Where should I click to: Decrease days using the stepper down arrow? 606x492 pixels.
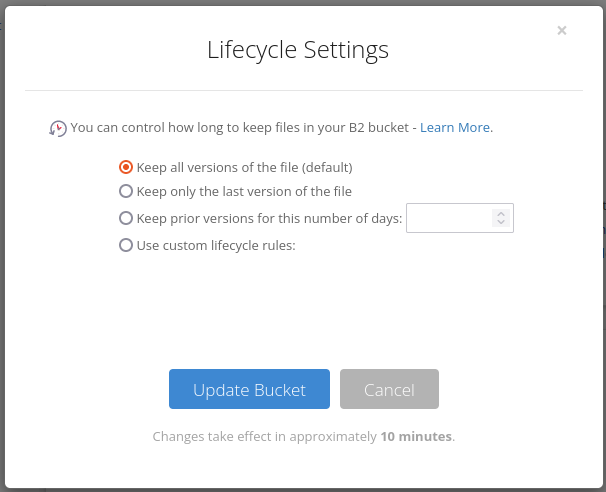[501, 222]
